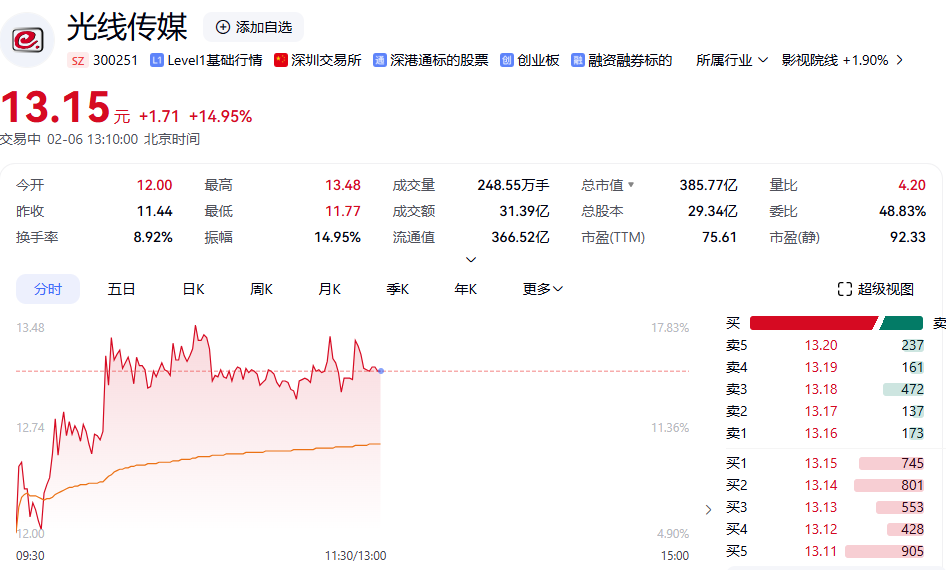This screenshot has width=946, height=570.
Task: Click 总市值 value 385.77亿
Action: (708, 185)
